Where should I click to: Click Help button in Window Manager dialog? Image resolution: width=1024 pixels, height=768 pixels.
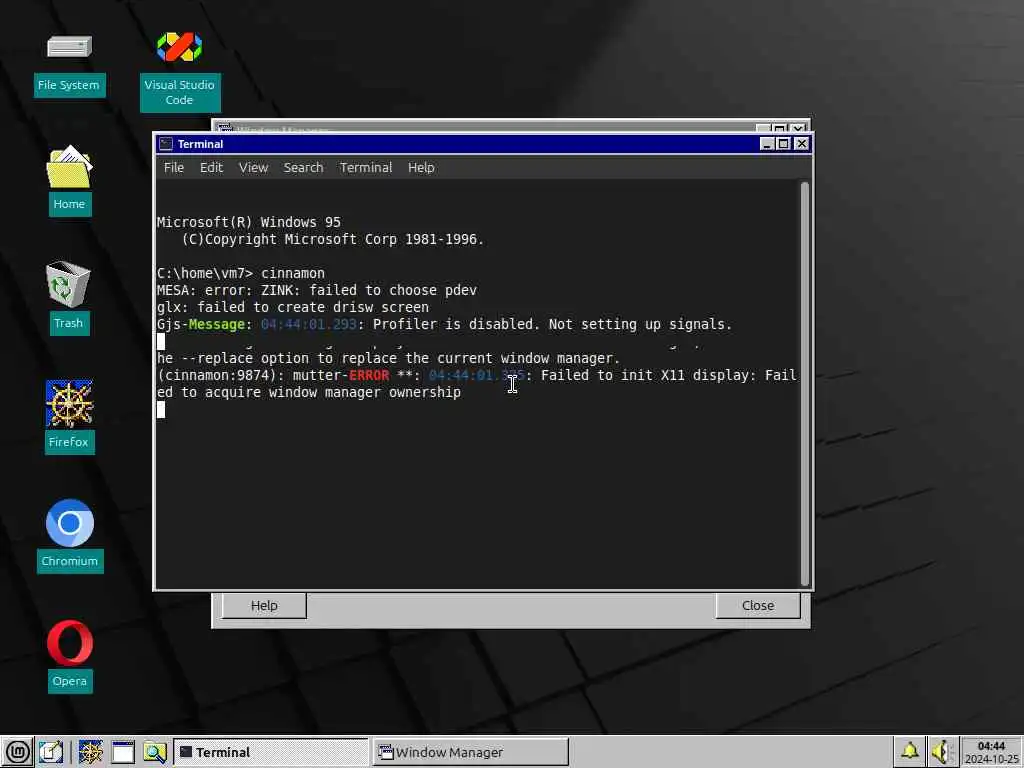pyautogui.click(x=264, y=605)
